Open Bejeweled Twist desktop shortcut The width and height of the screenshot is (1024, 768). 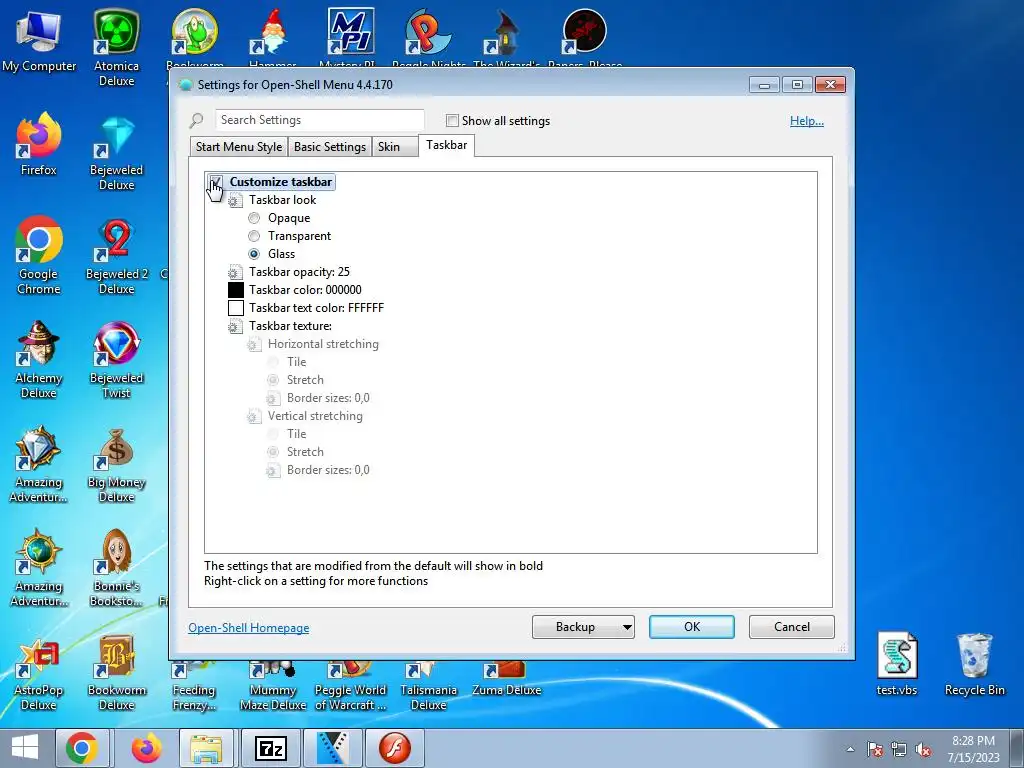click(116, 359)
